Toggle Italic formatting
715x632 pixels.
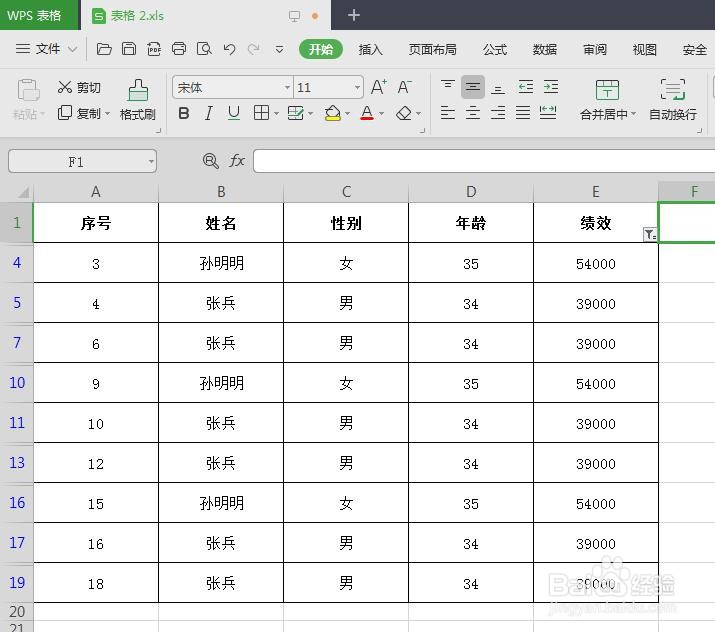(208, 113)
